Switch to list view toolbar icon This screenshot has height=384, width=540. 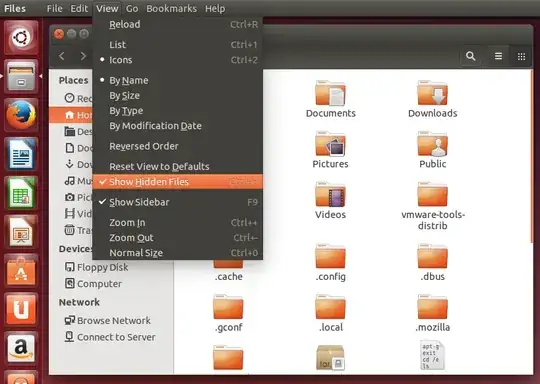[498, 56]
